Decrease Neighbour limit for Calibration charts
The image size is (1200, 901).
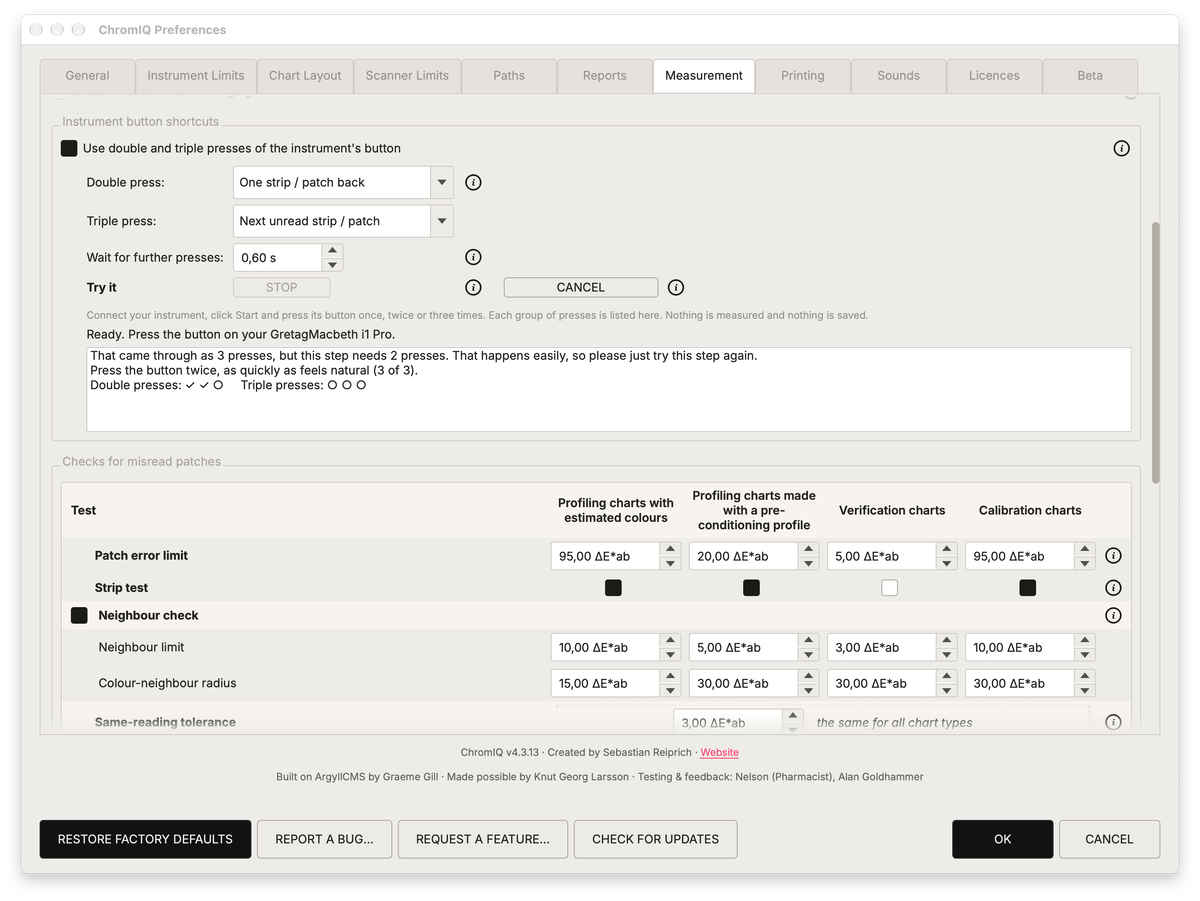[x=1085, y=655]
